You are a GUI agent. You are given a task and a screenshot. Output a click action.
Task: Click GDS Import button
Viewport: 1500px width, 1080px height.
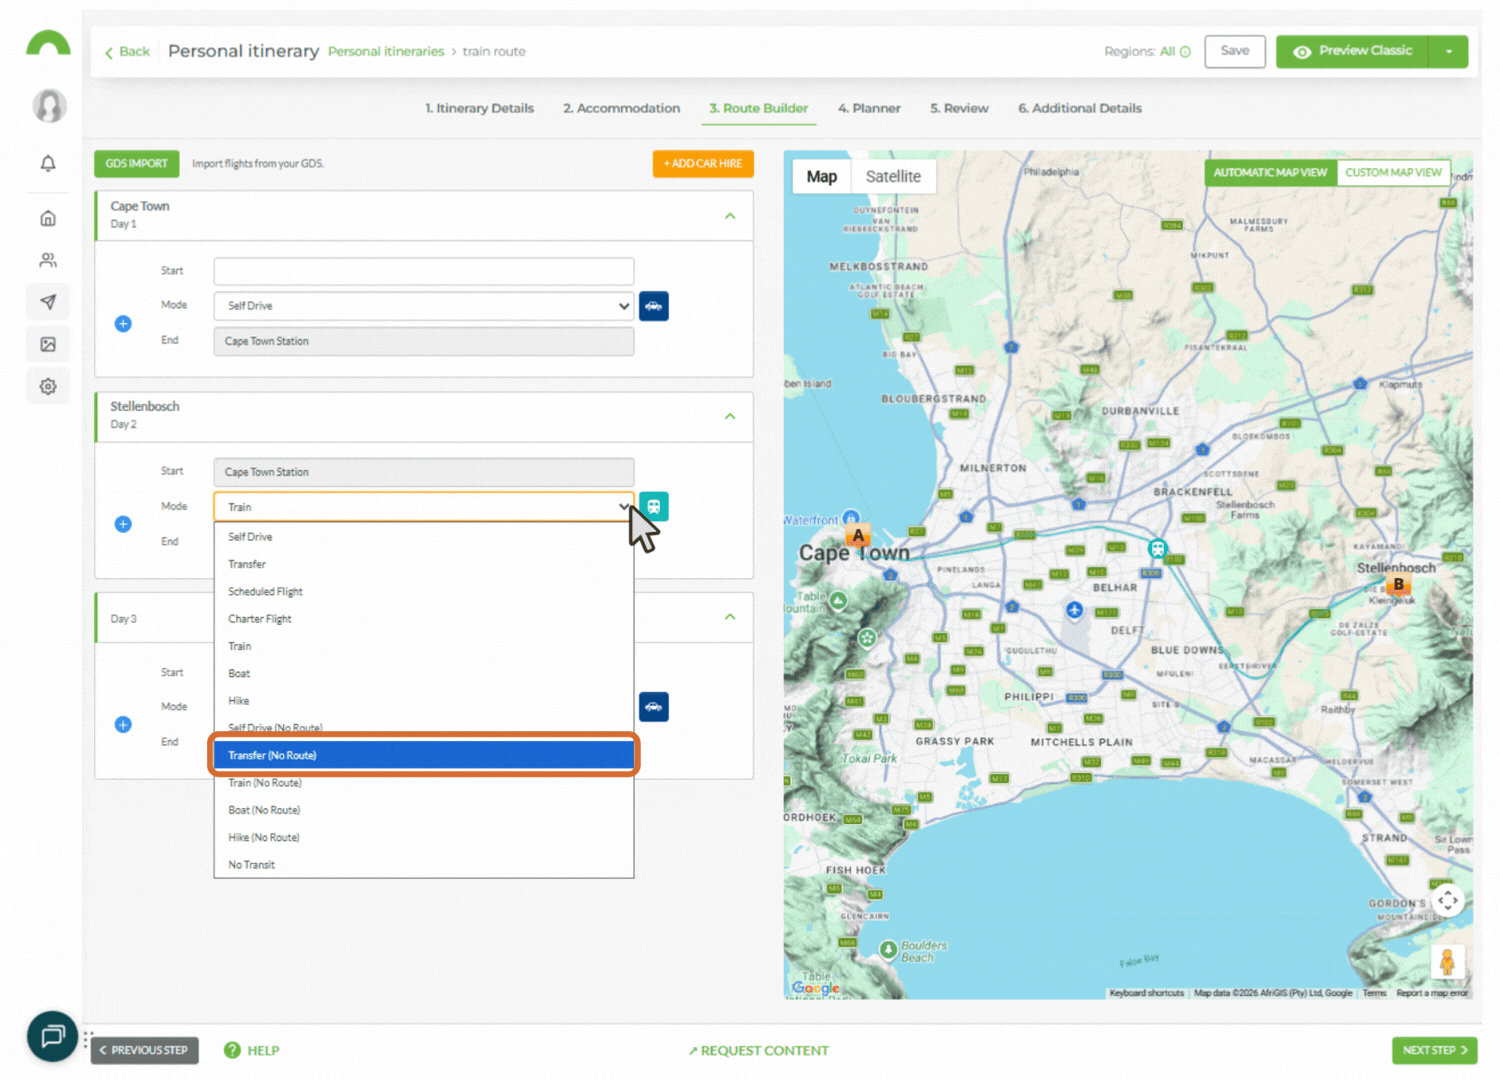tap(137, 163)
